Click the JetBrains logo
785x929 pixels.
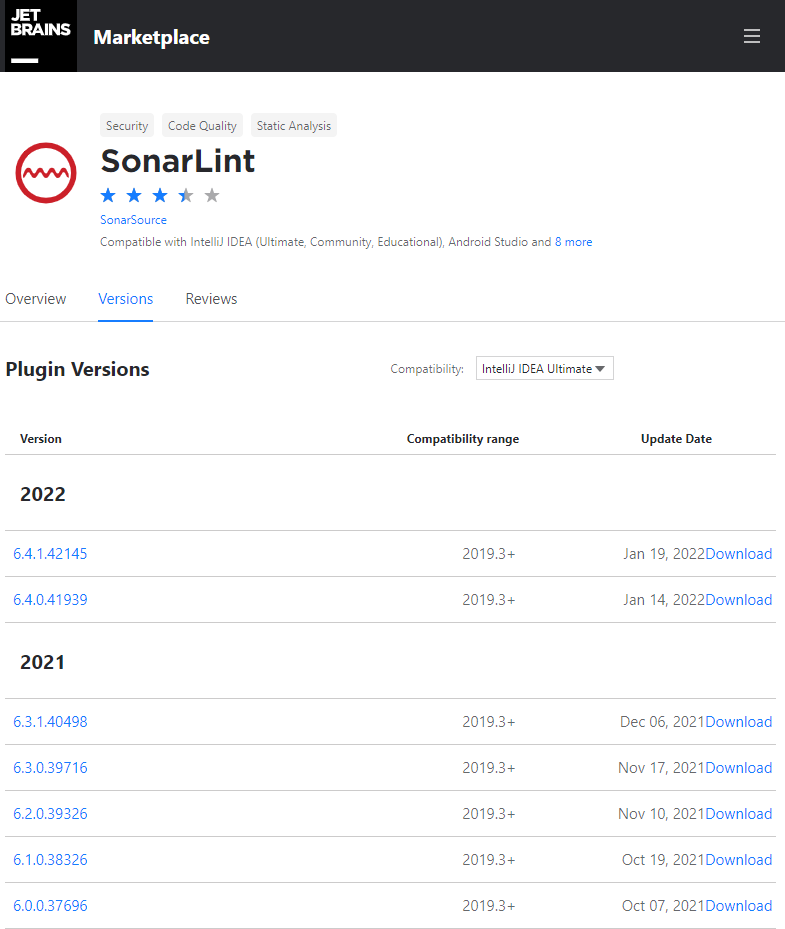tap(39, 35)
